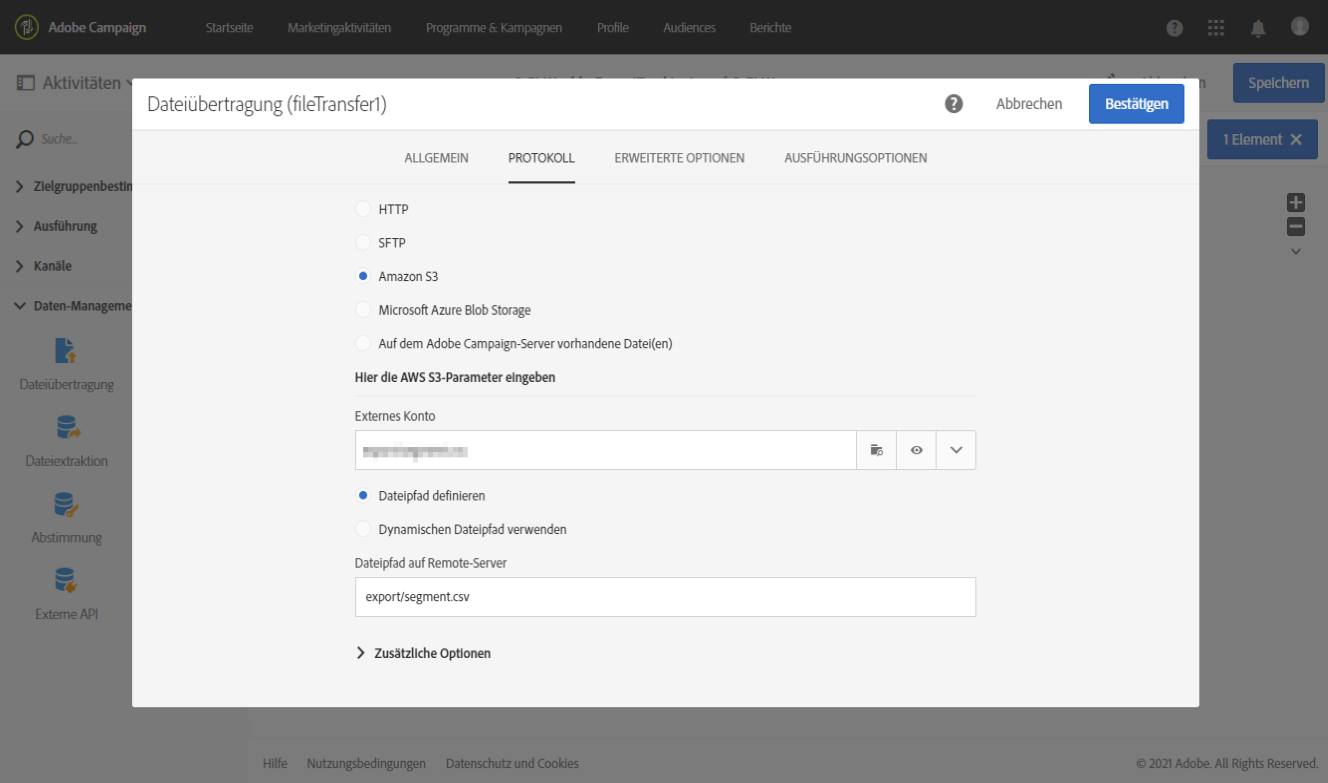Open Berichte in the top navigation
The width and height of the screenshot is (1328, 783).
pos(770,28)
